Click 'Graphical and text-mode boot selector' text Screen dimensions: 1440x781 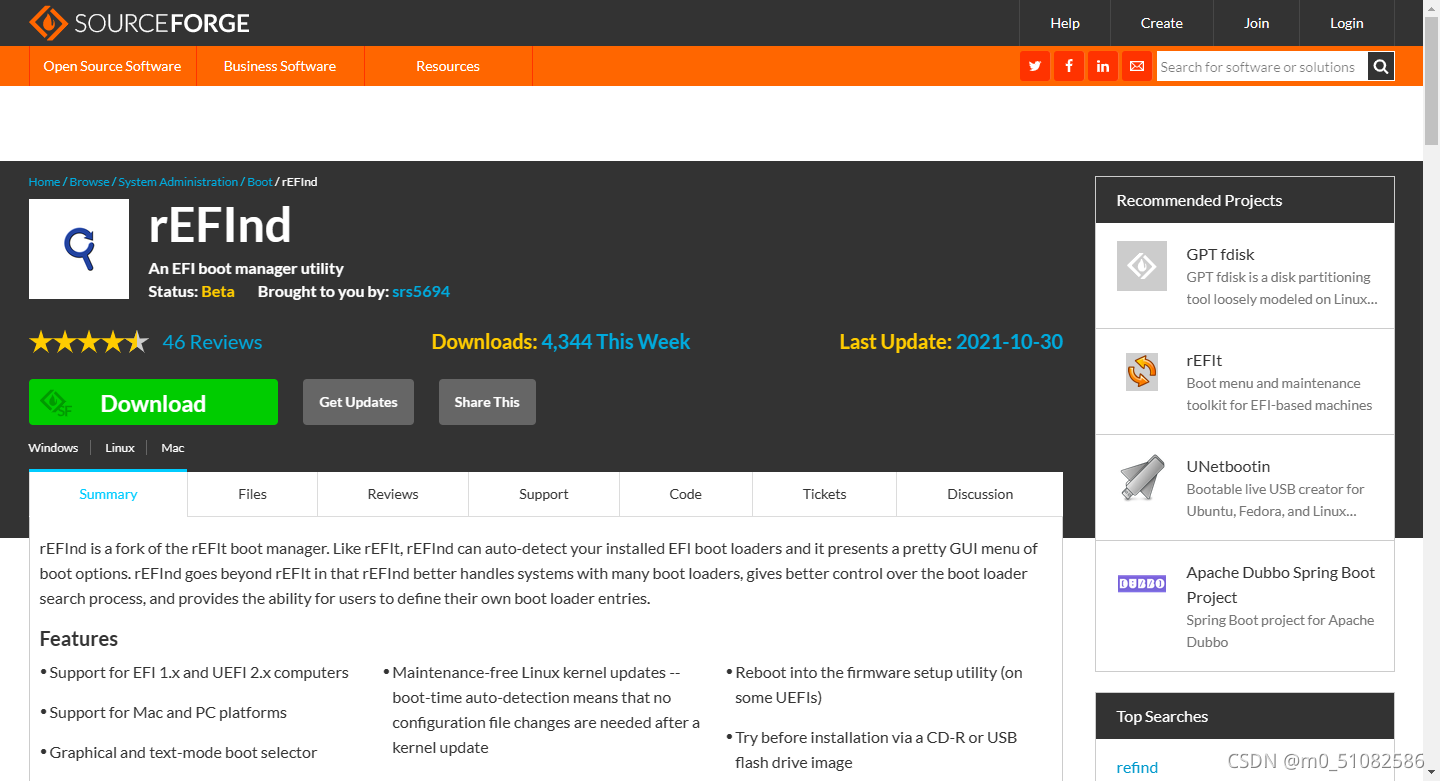[183, 752]
